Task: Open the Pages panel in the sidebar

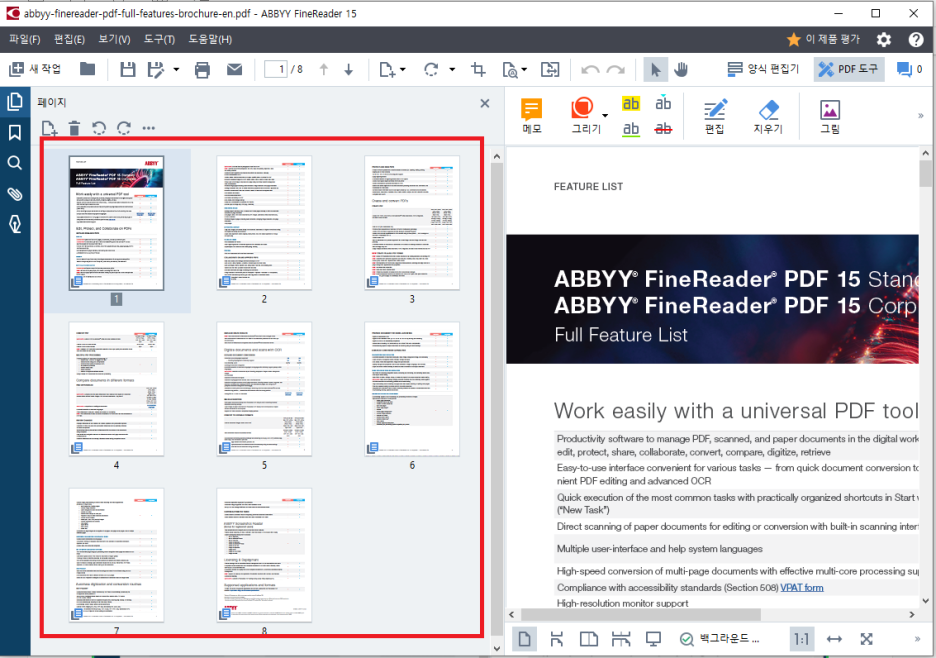Action: 15,102
